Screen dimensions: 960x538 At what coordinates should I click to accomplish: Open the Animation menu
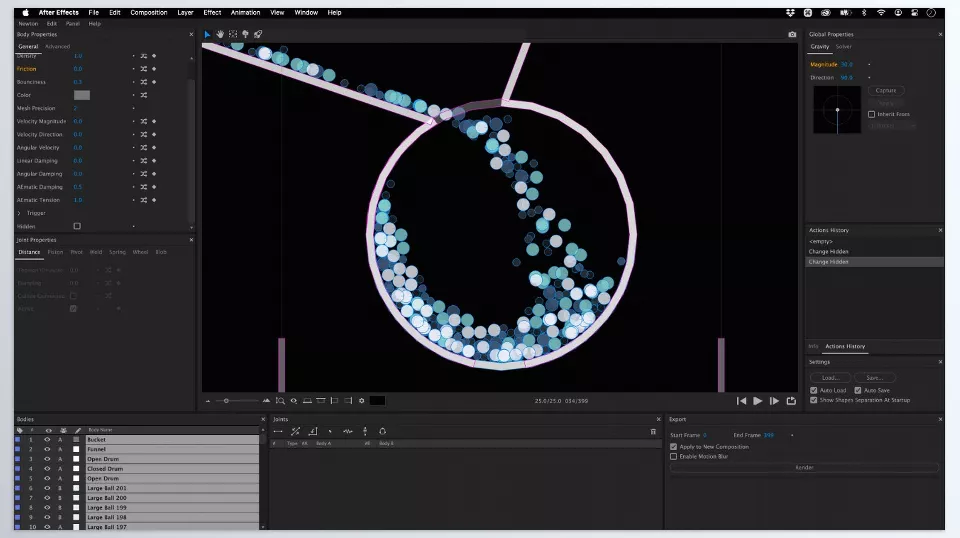246,12
